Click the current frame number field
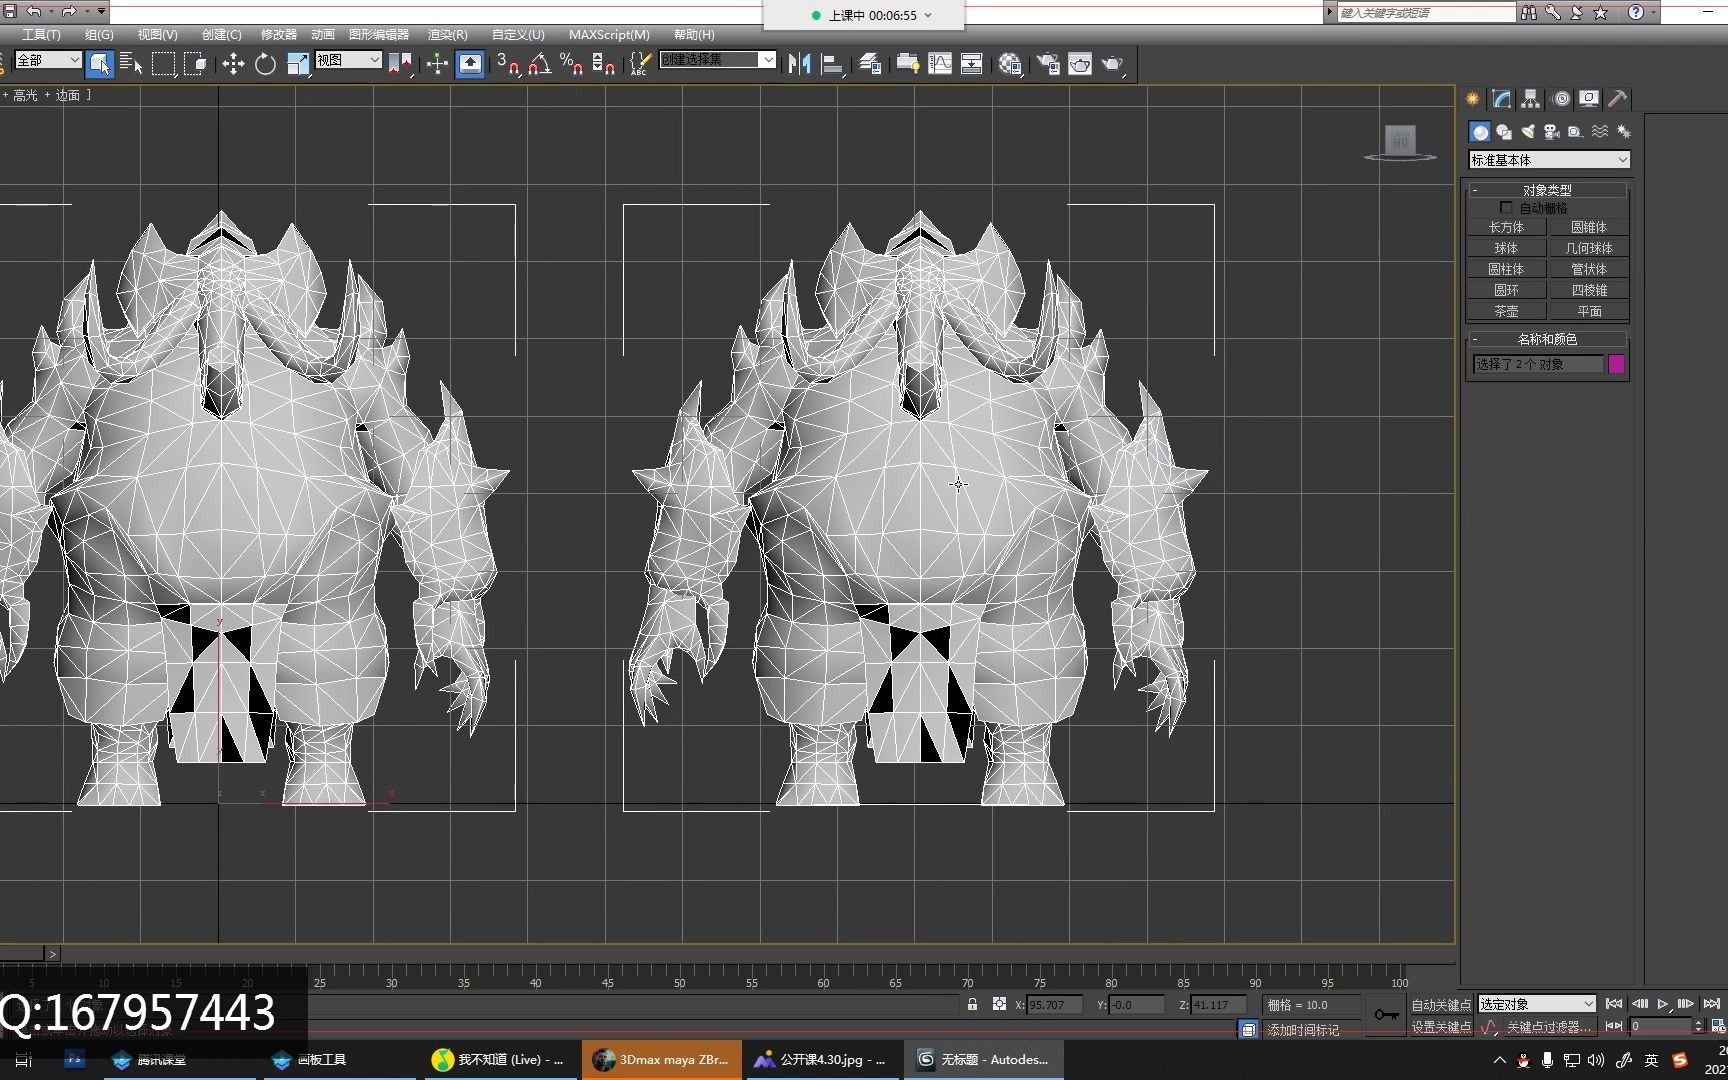1728x1080 pixels. coord(1660,1026)
